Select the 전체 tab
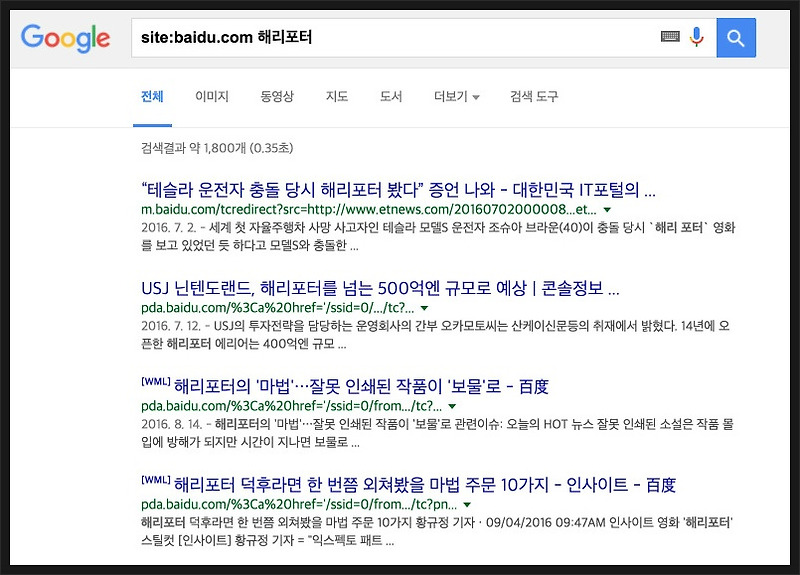 click(152, 96)
